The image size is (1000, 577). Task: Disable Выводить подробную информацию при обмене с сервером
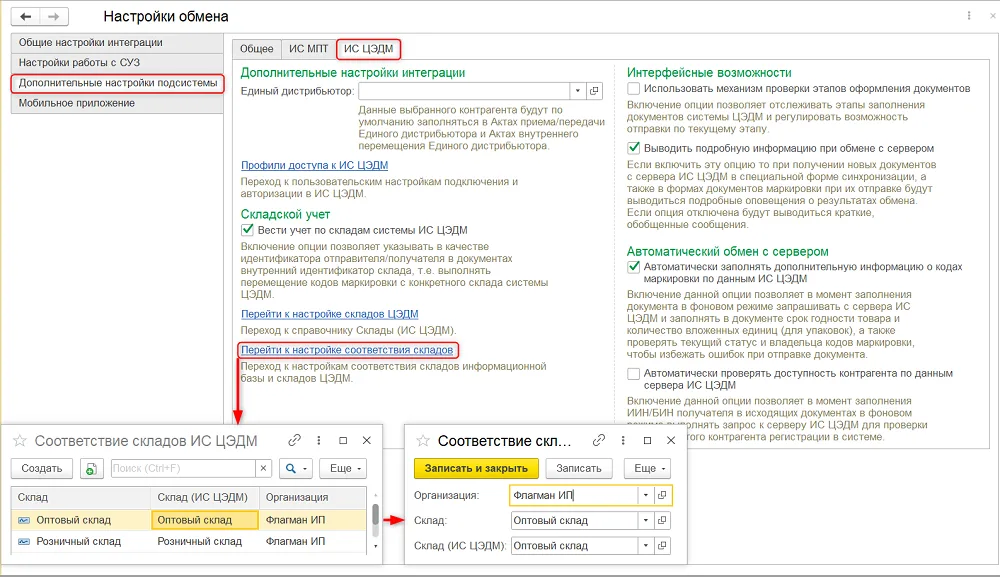[633, 148]
